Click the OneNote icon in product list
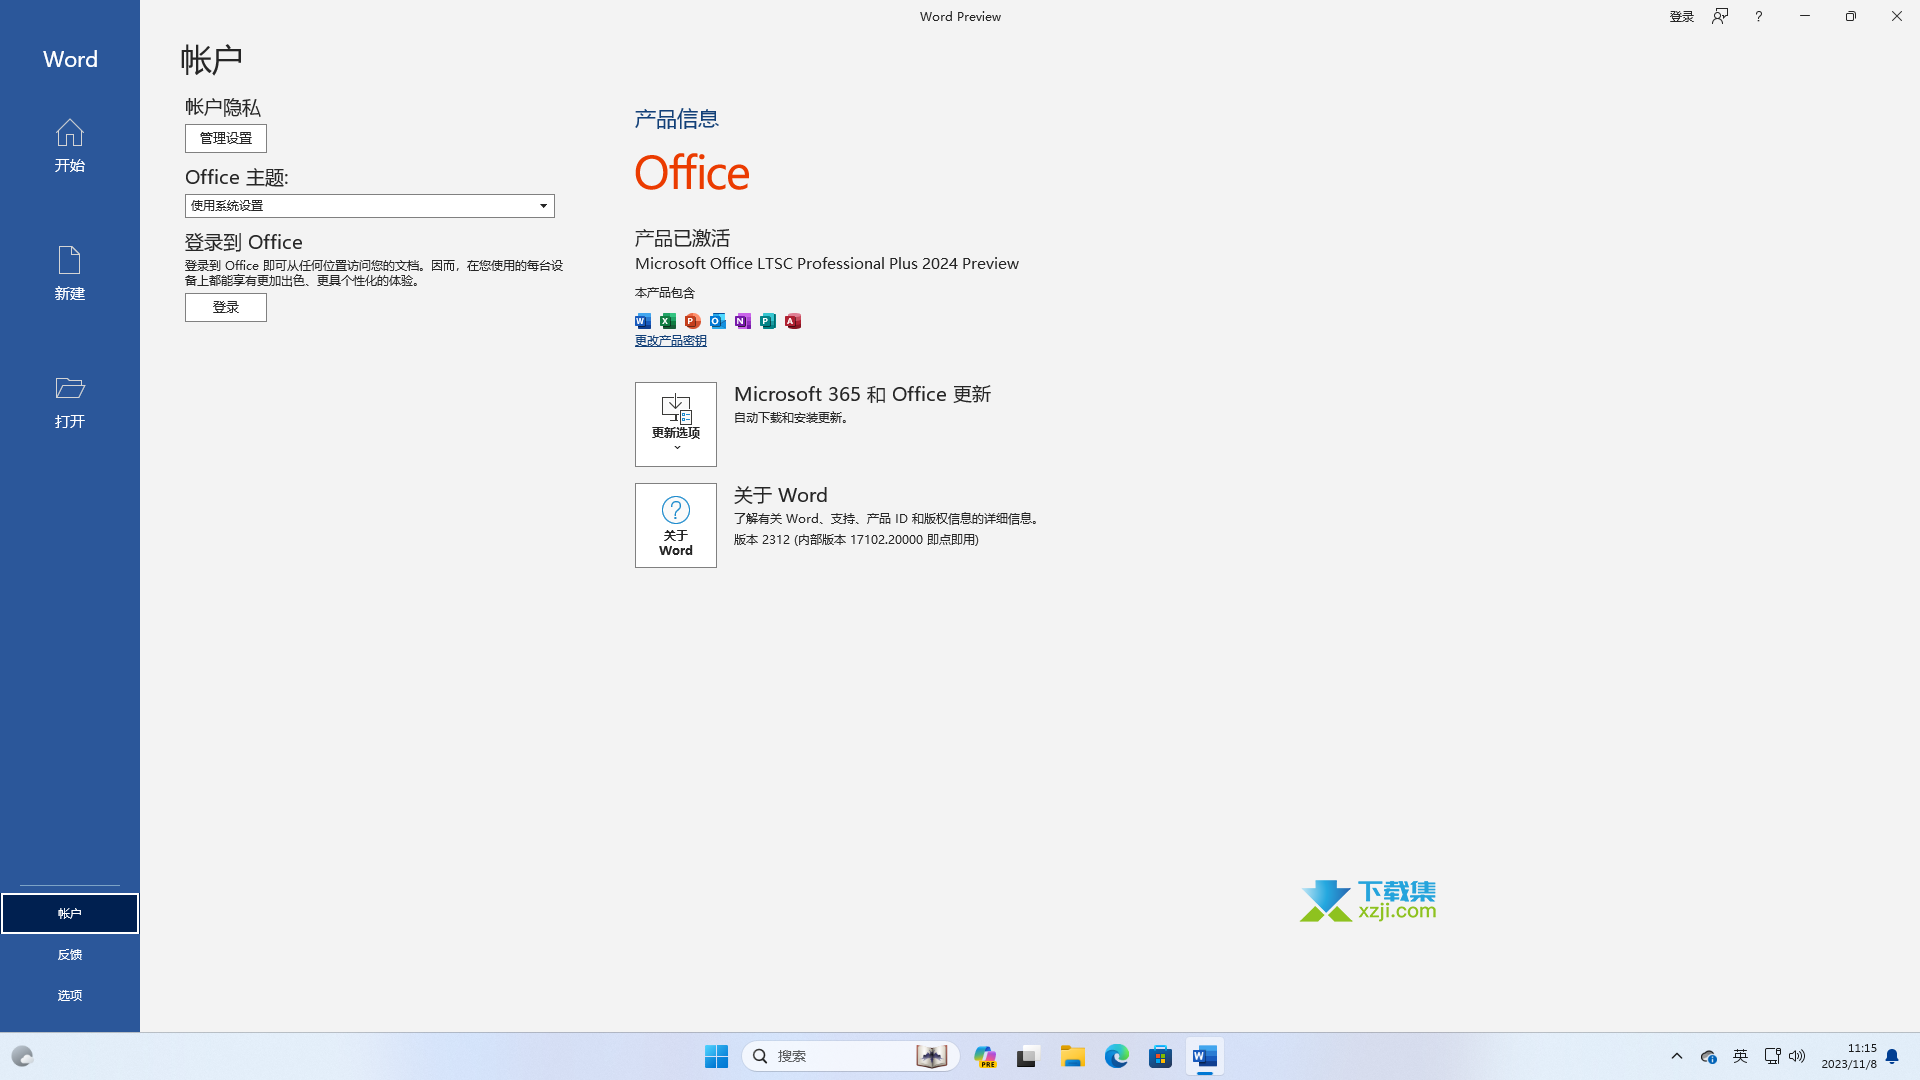This screenshot has height=1080, width=1920. pos(743,321)
